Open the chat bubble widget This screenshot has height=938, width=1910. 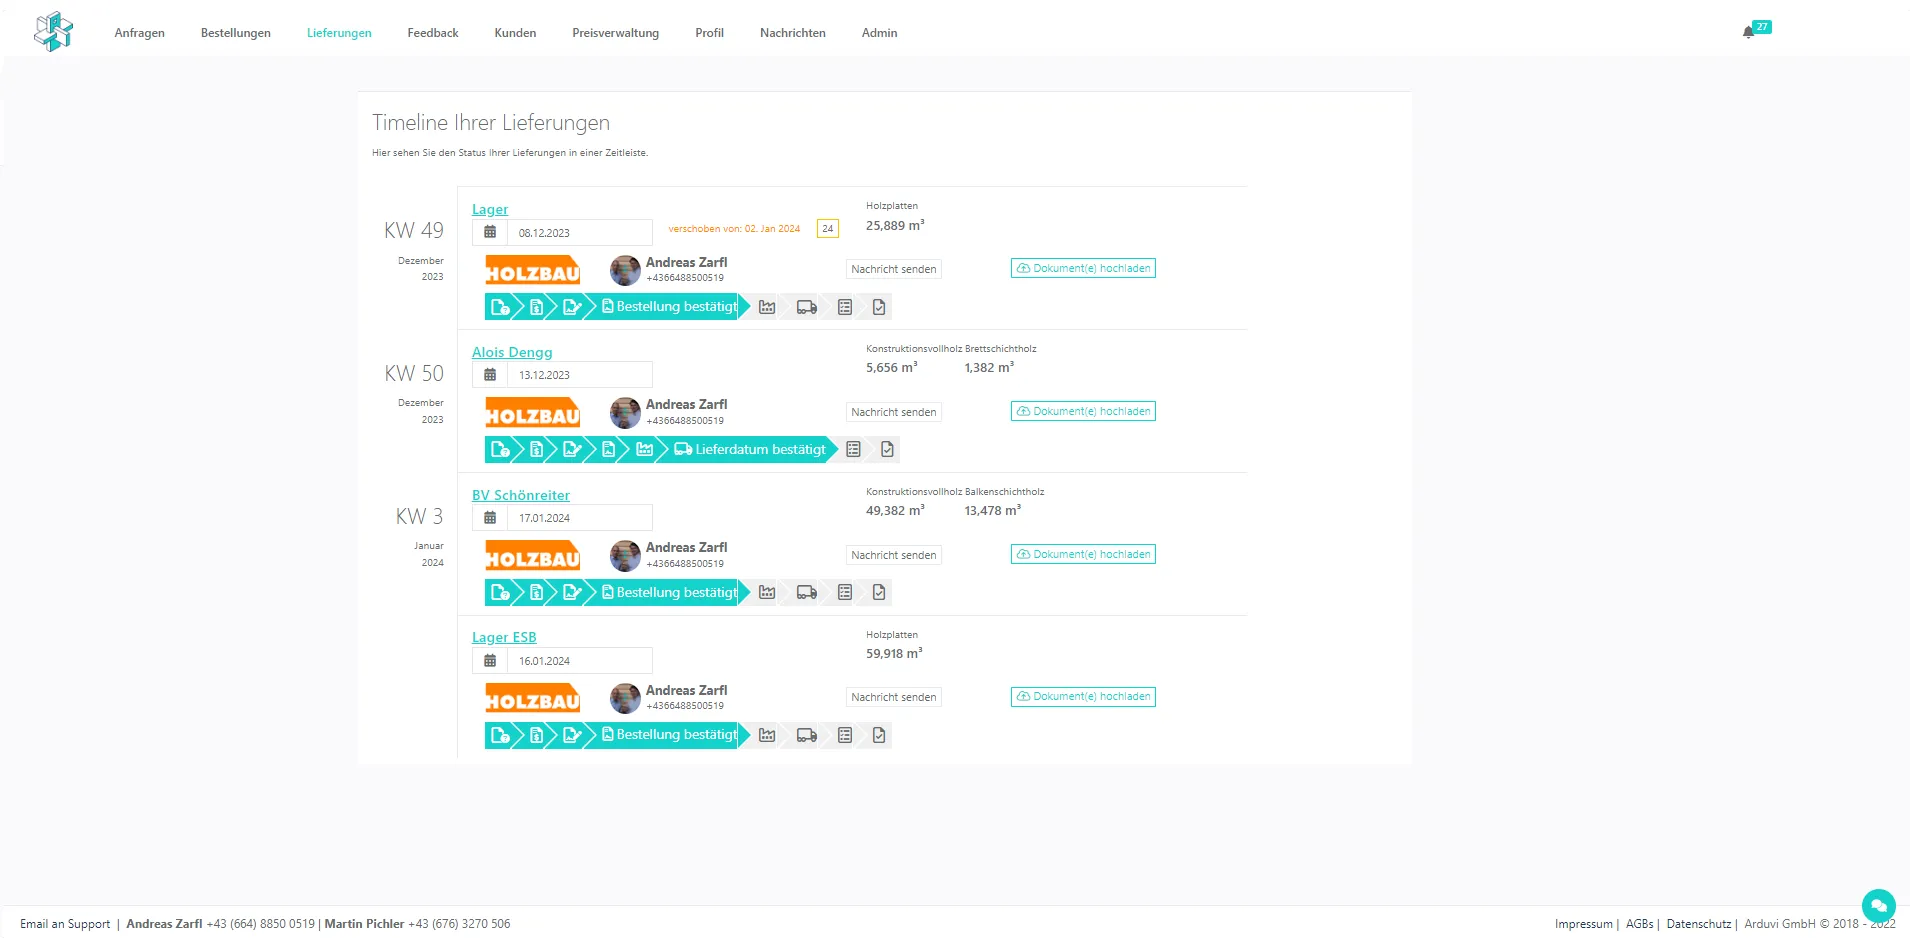(1878, 906)
